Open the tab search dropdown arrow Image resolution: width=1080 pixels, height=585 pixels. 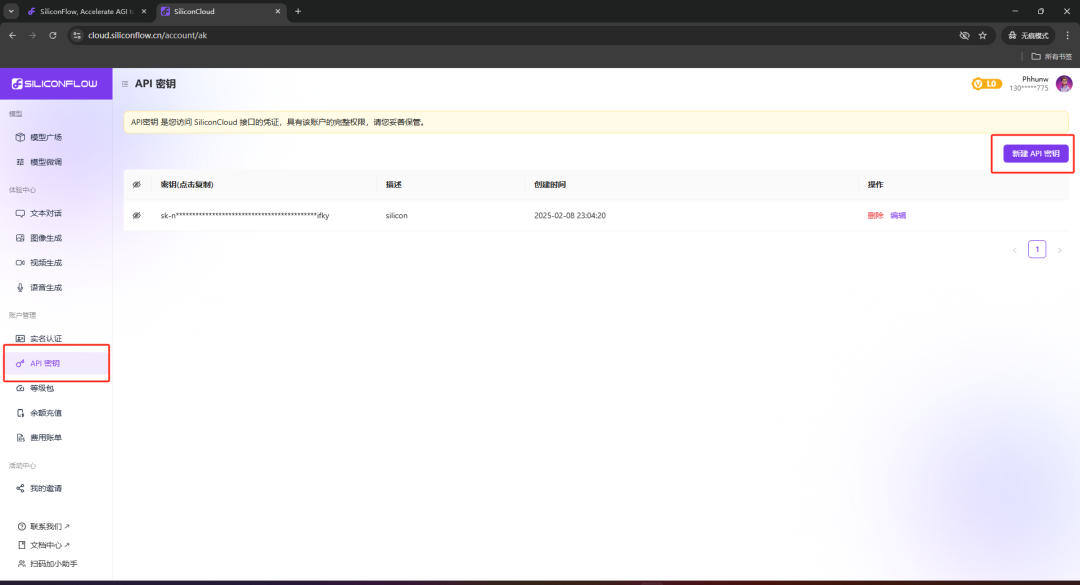pyautogui.click(x=11, y=11)
